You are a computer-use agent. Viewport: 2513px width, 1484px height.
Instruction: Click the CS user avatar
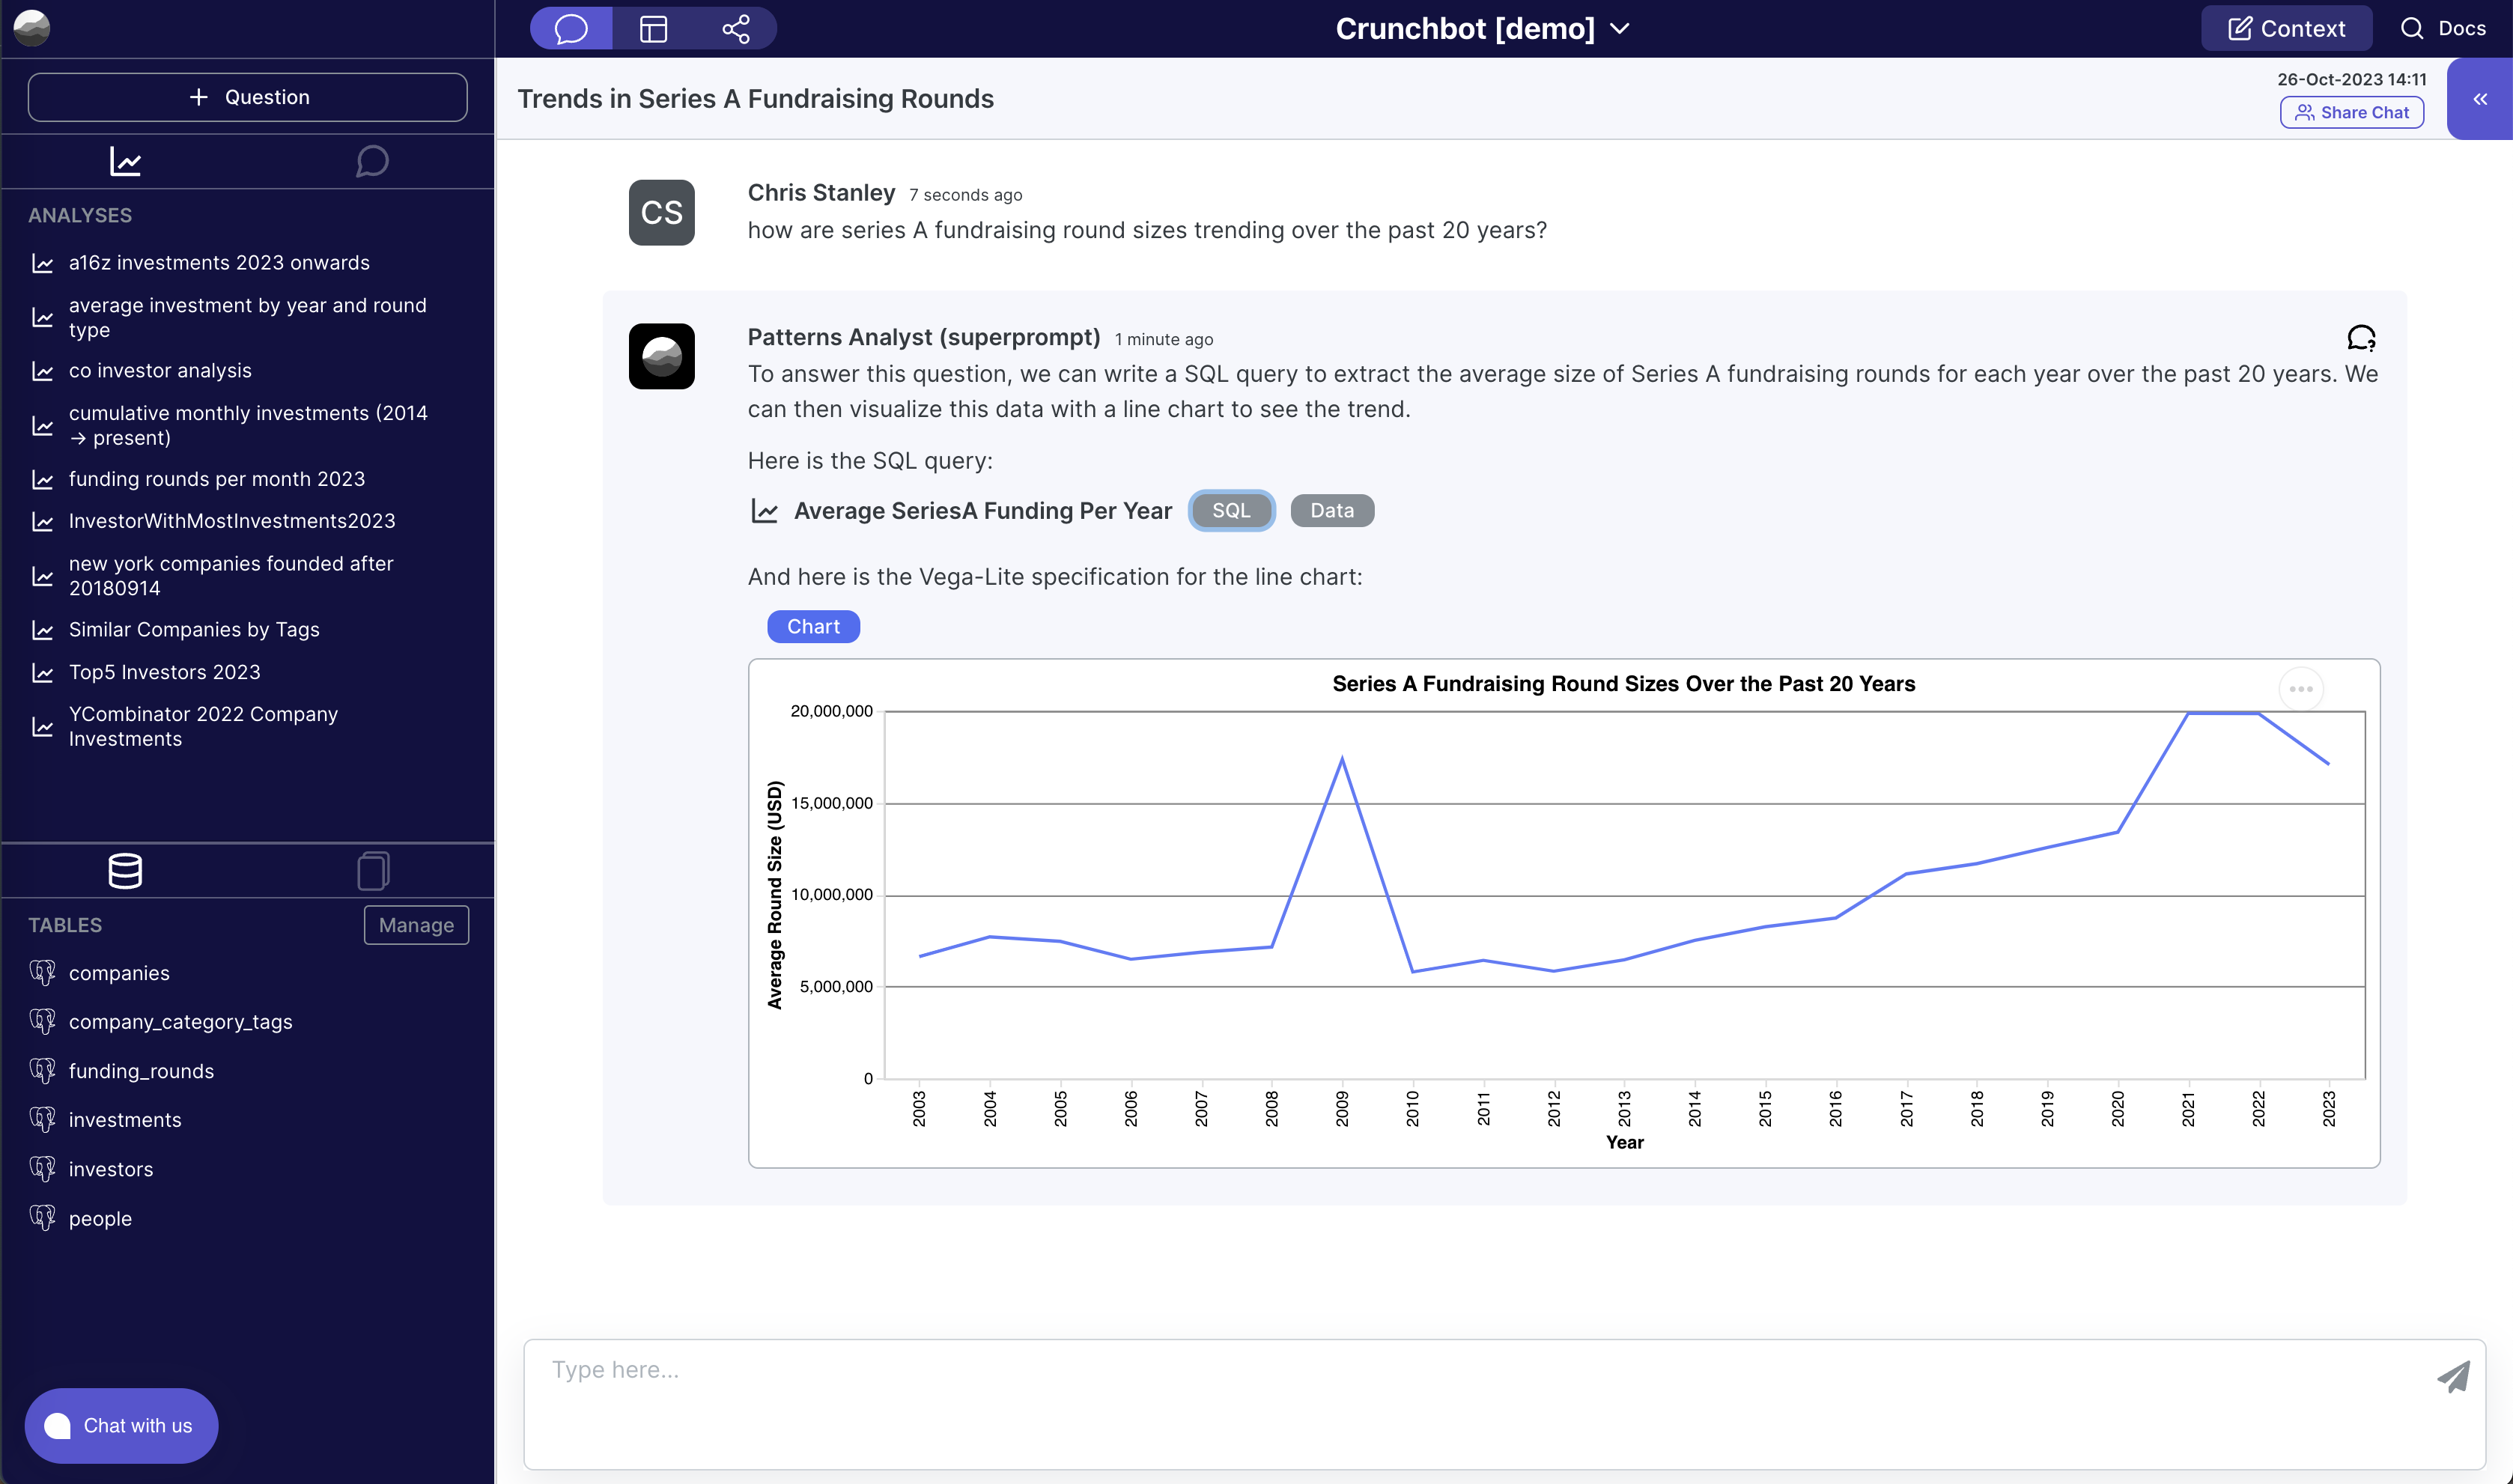tap(661, 212)
